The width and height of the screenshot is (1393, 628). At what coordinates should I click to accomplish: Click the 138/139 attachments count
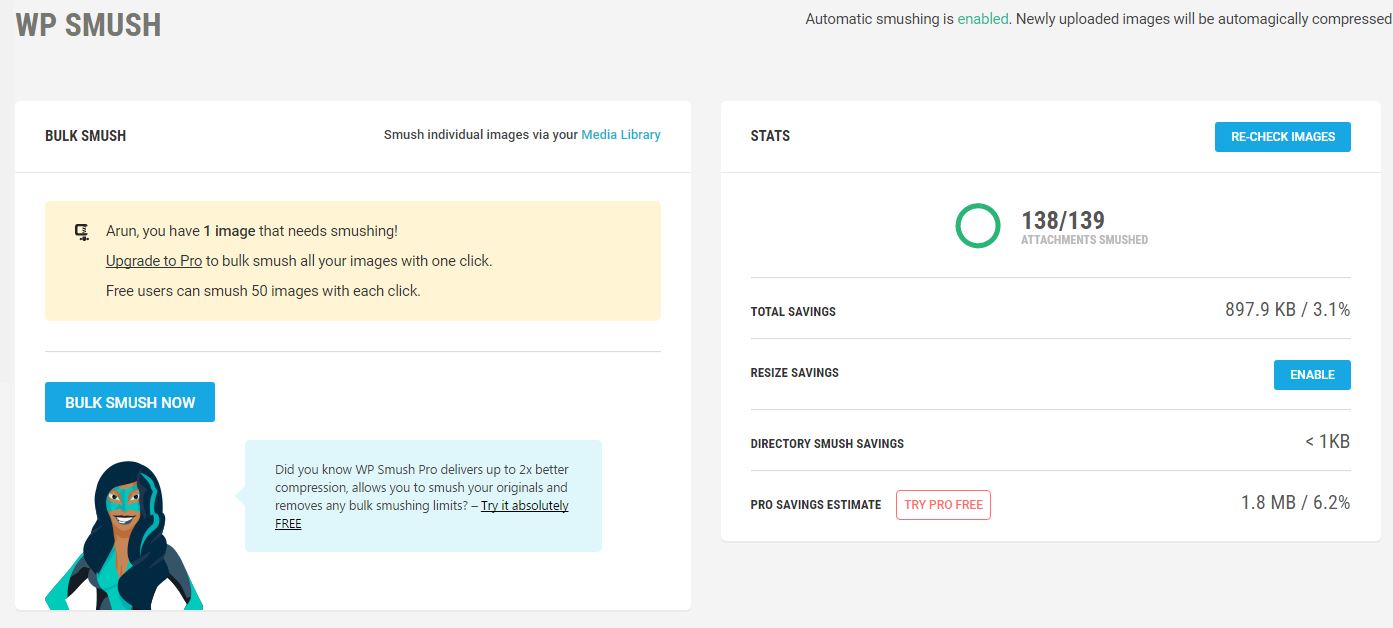[x=1062, y=220]
